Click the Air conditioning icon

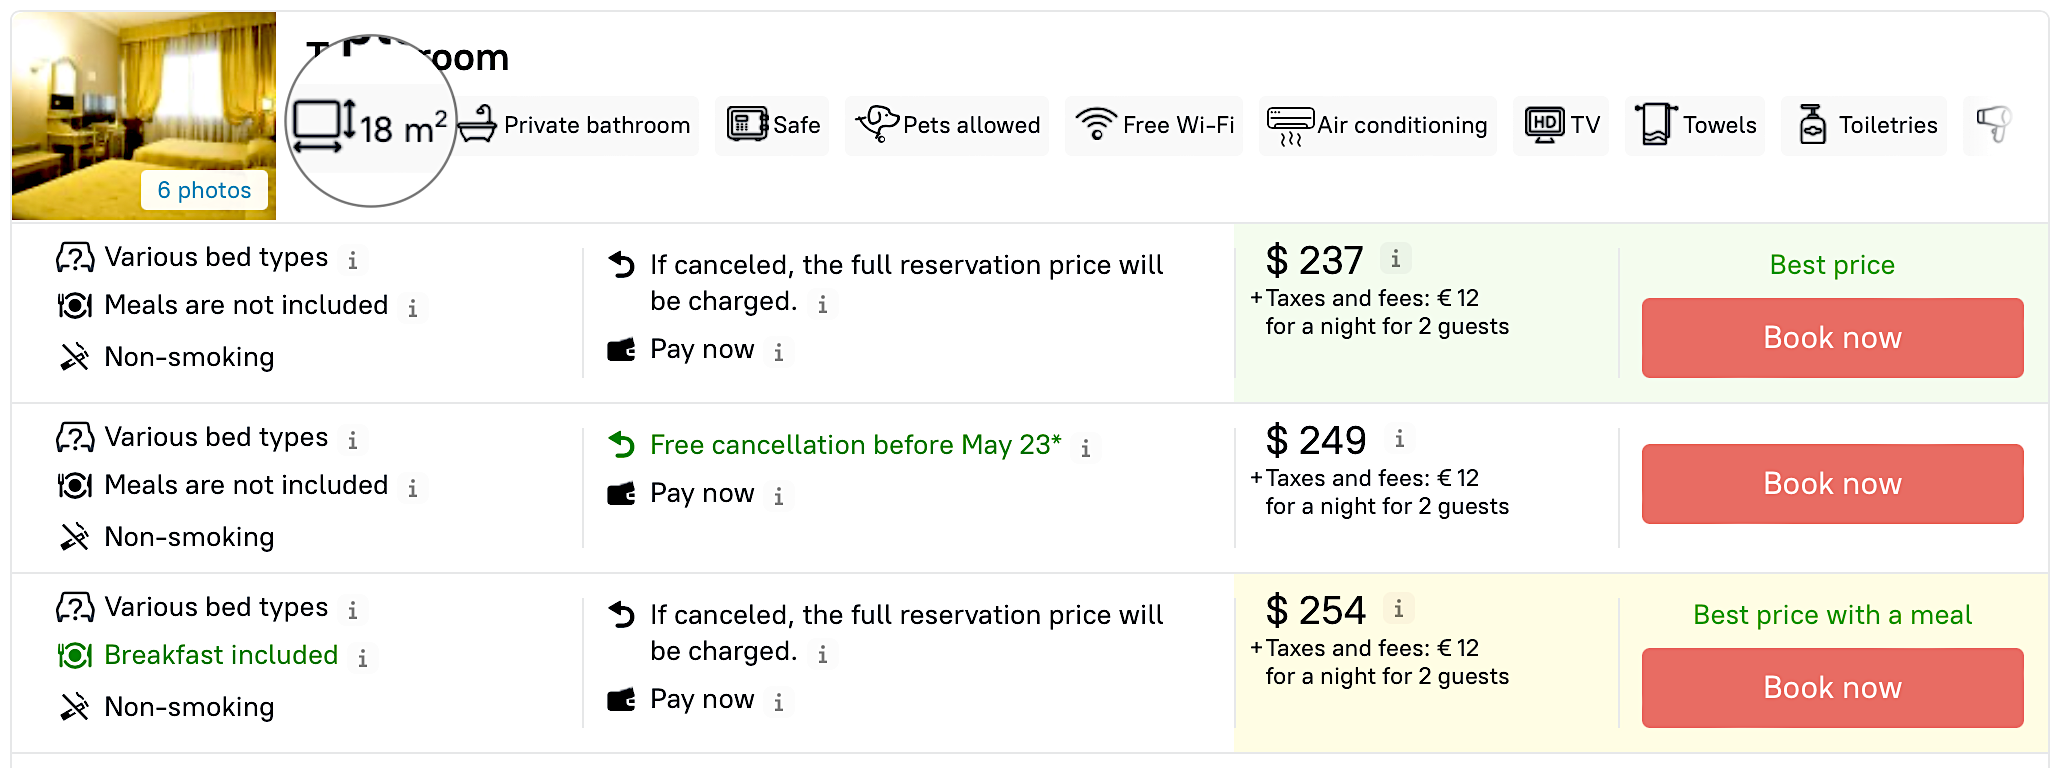1290,126
